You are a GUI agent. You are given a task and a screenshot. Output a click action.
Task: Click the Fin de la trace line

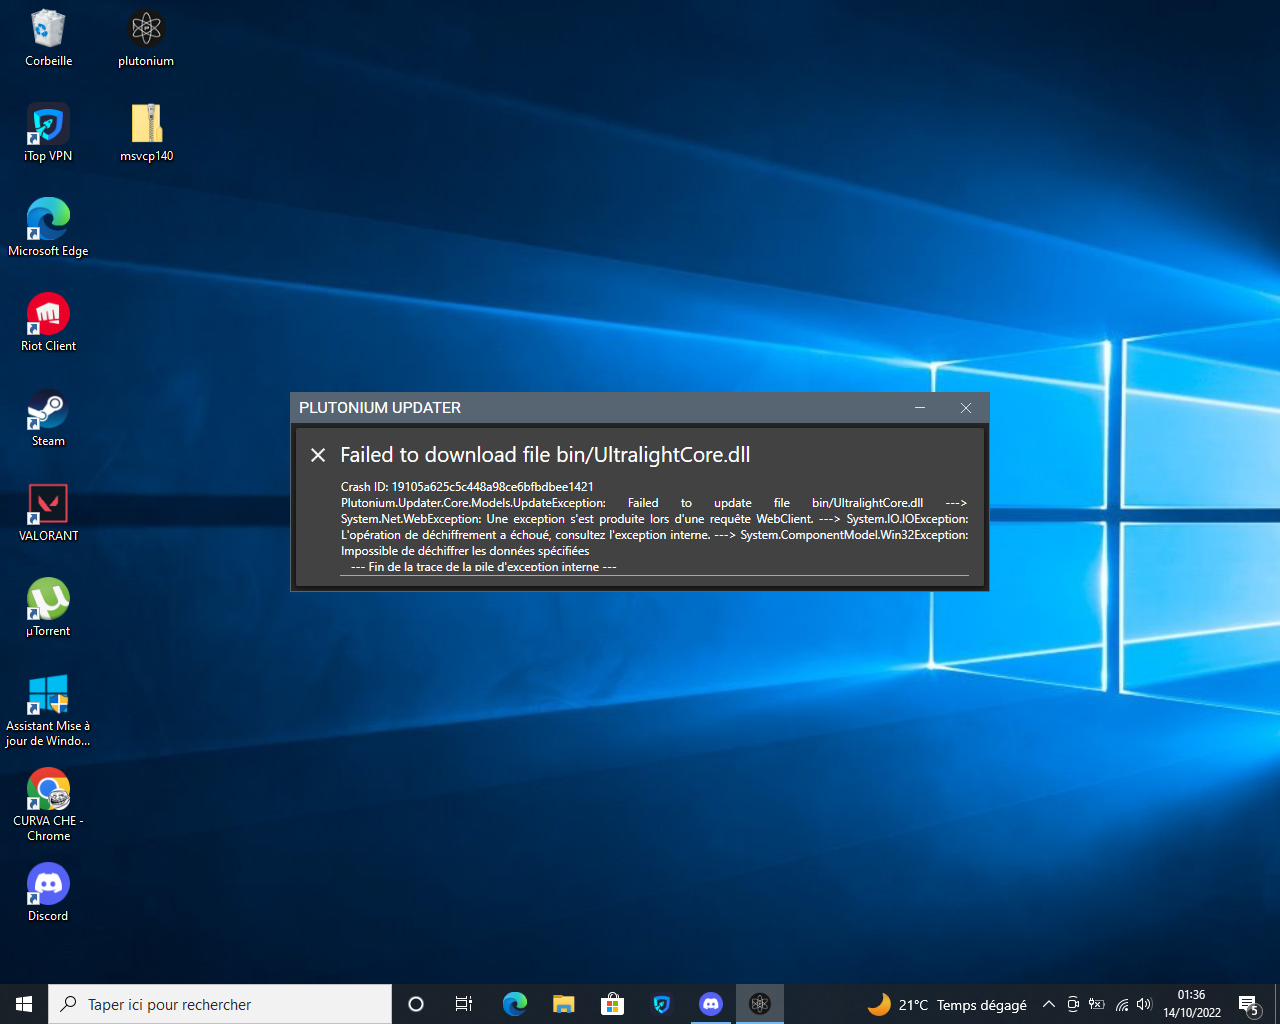pyautogui.click(x=483, y=567)
